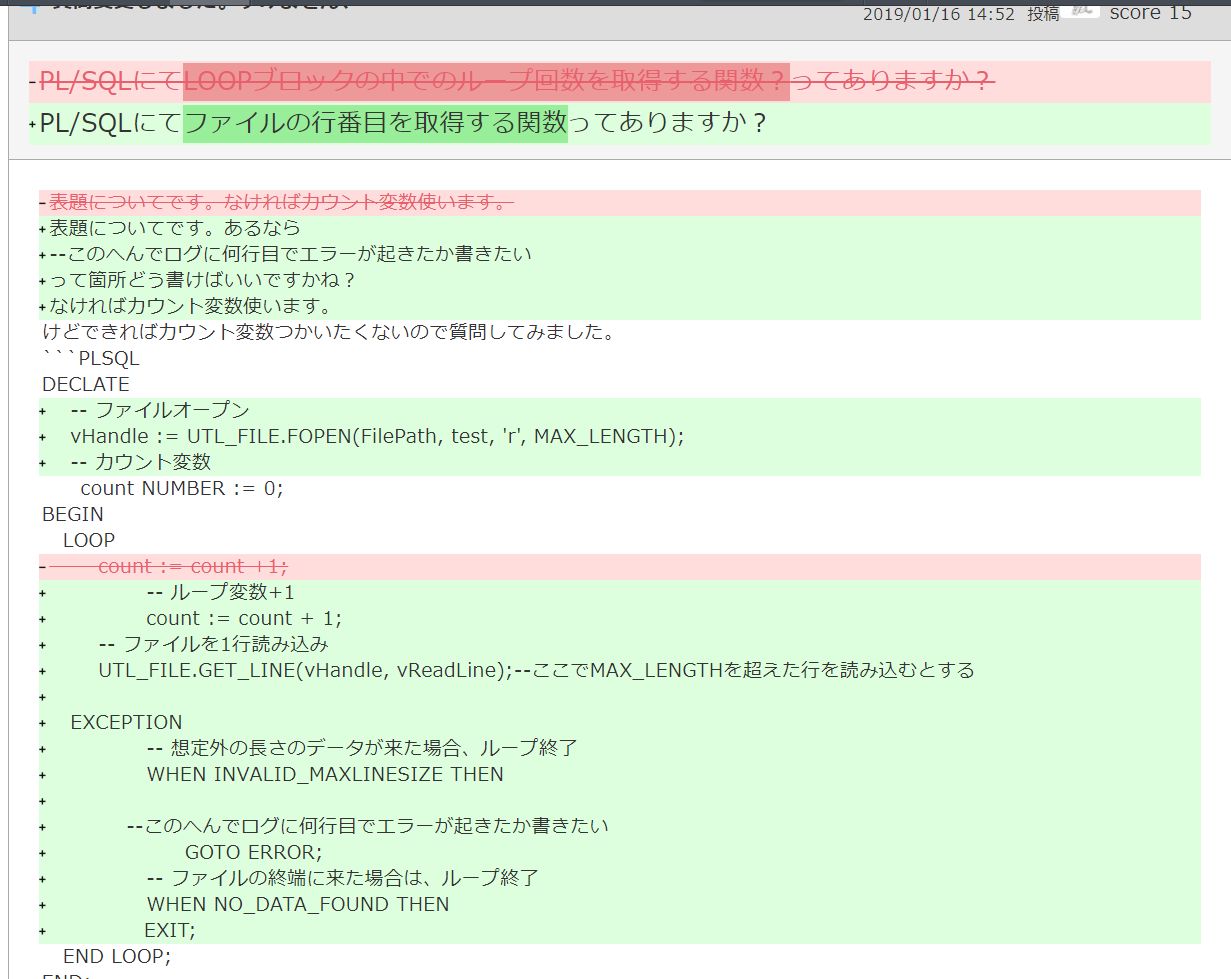Click the WHEN INVALID_MAXLINESIZE THEN line
Screen dimensions: 1231x979
pos(325,774)
